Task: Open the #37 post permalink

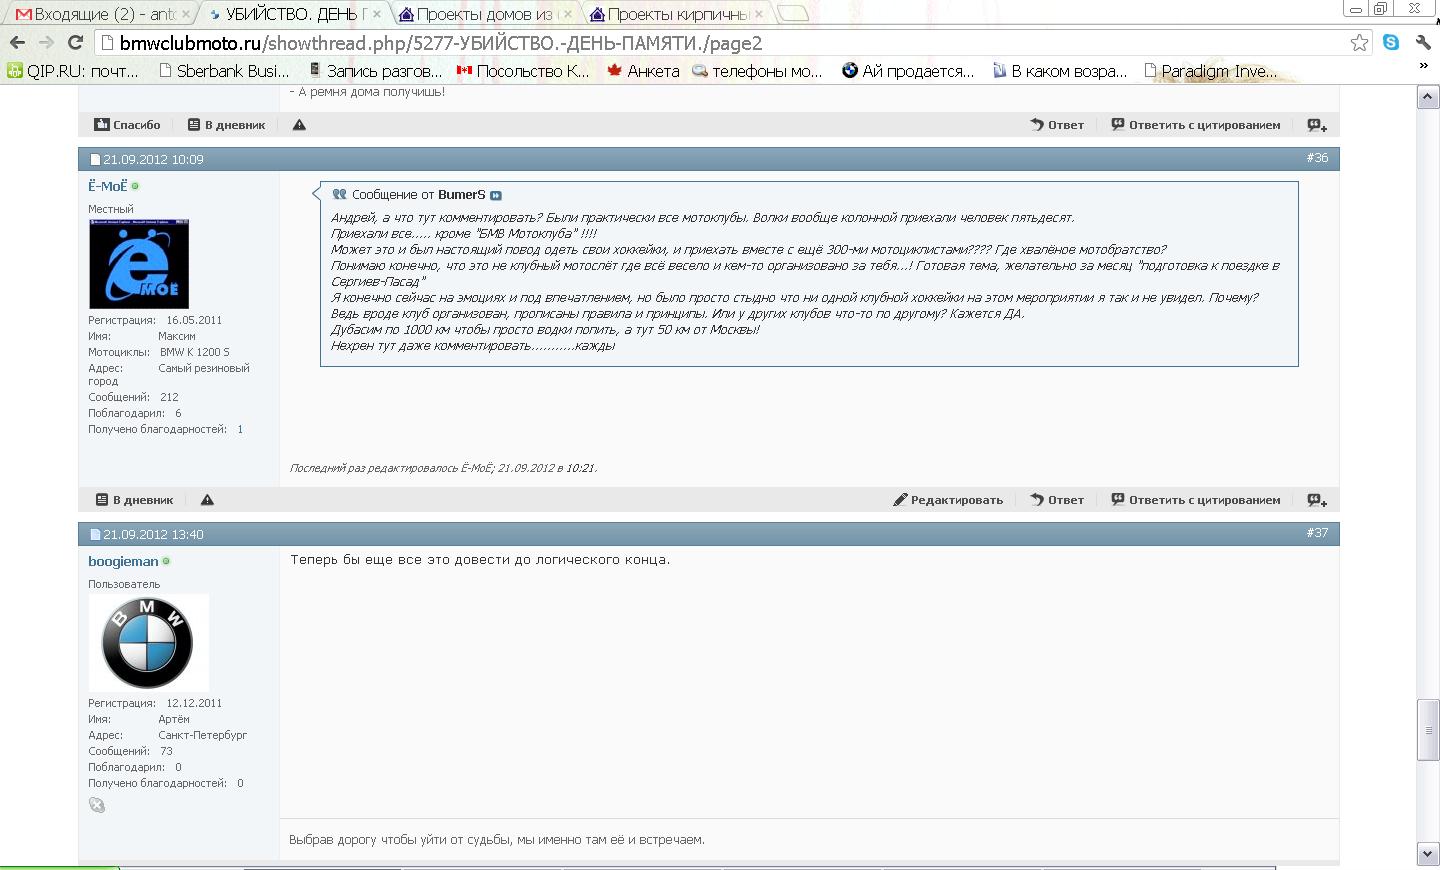Action: [1317, 533]
